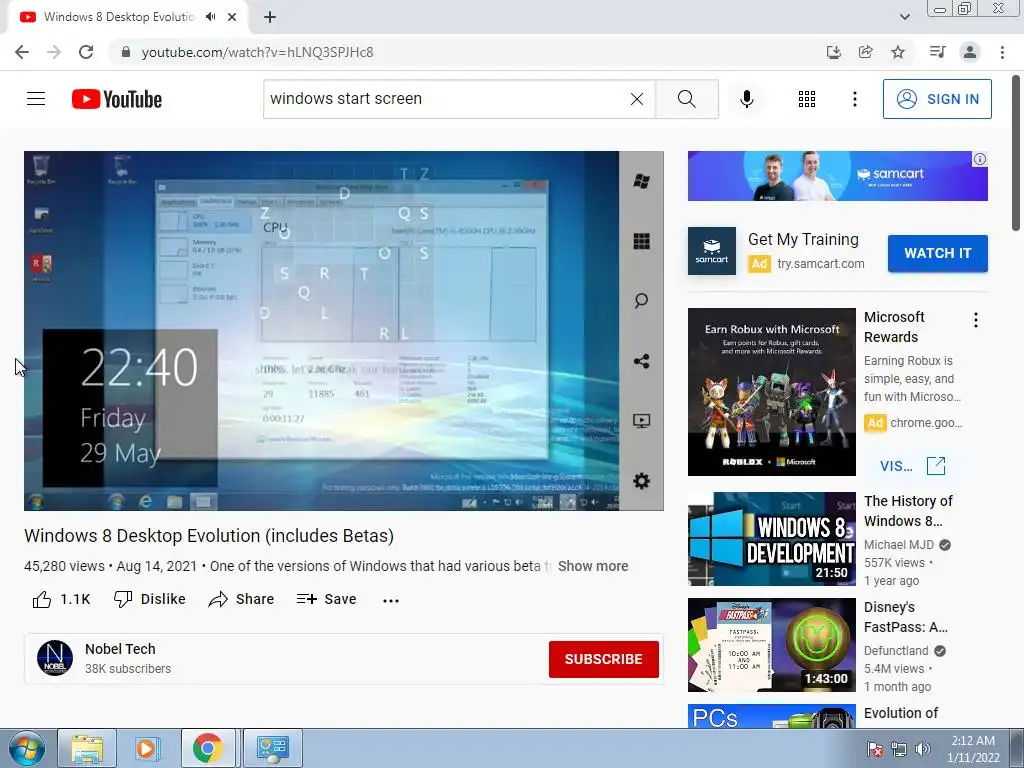The width and height of the screenshot is (1024, 768).
Task: Open the Control Panel taskbar item
Action: pos(272,748)
